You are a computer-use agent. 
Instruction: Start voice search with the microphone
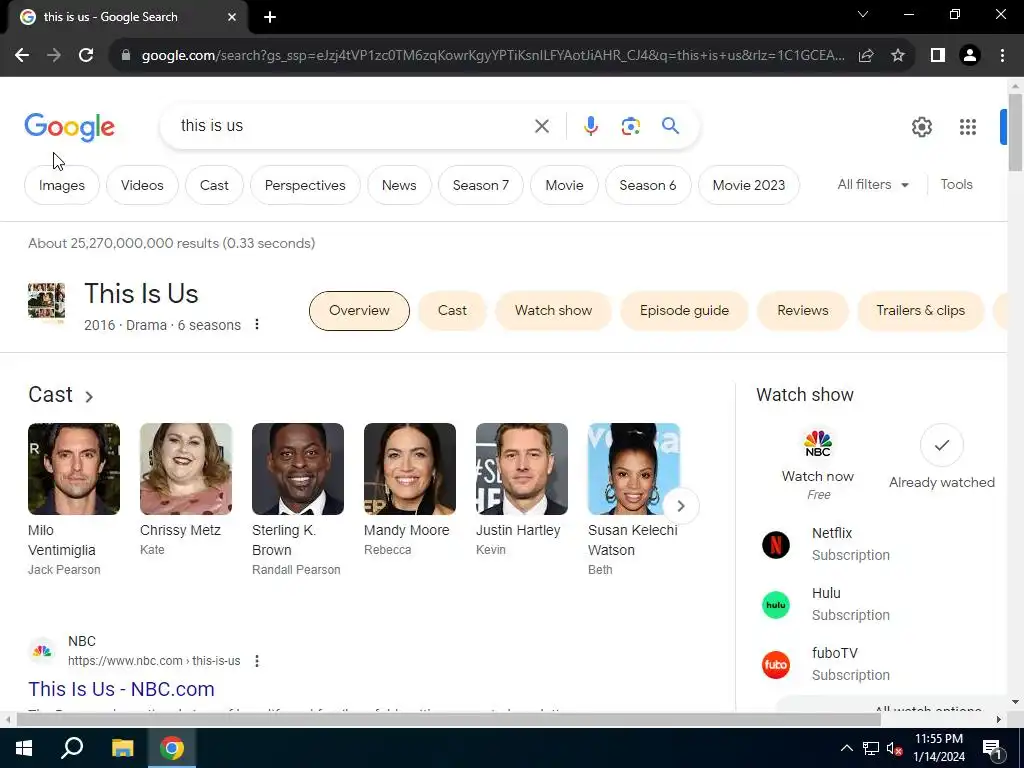590,126
